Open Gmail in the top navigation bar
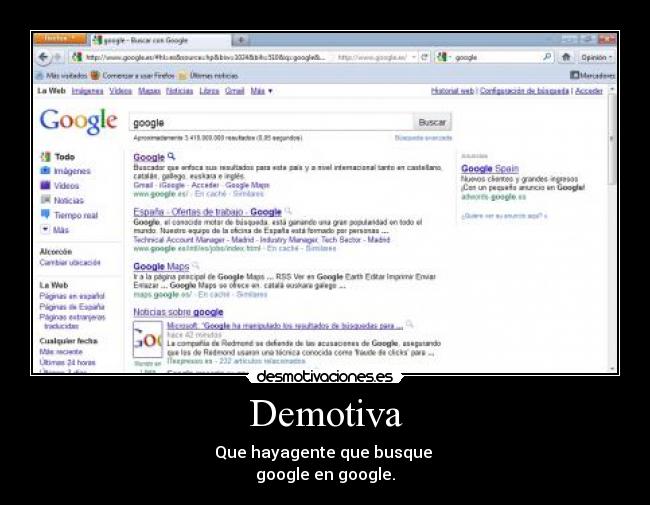This screenshot has width=650, height=505. click(x=235, y=91)
